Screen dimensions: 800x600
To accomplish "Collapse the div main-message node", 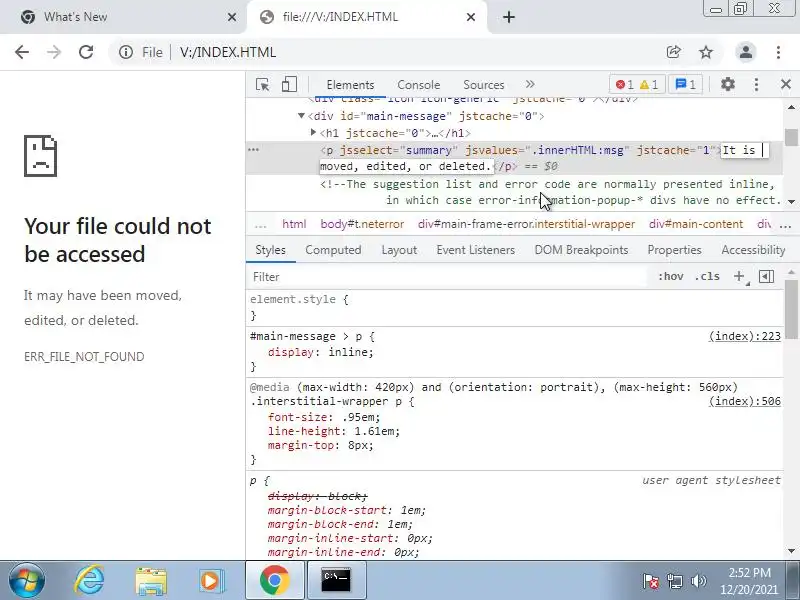I will coord(301,116).
